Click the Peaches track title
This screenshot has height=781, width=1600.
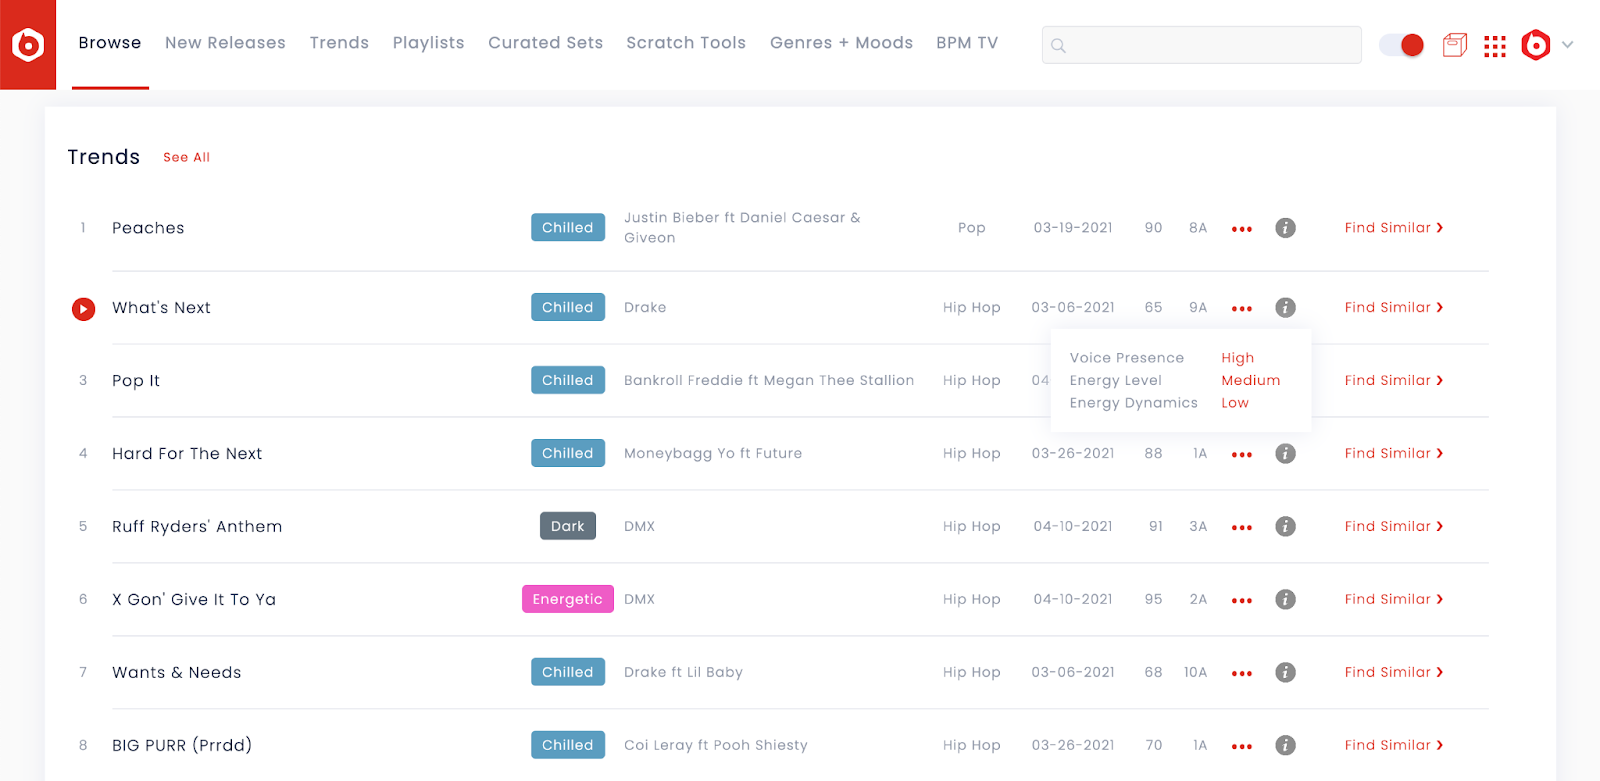tap(148, 228)
